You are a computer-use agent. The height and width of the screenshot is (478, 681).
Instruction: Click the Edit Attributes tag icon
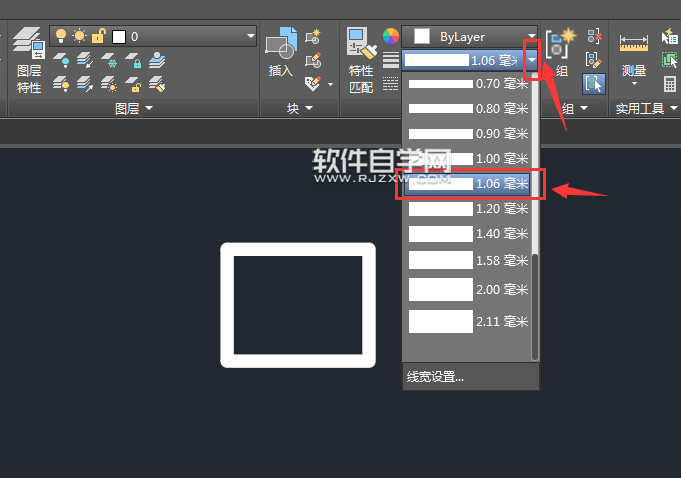(313, 83)
